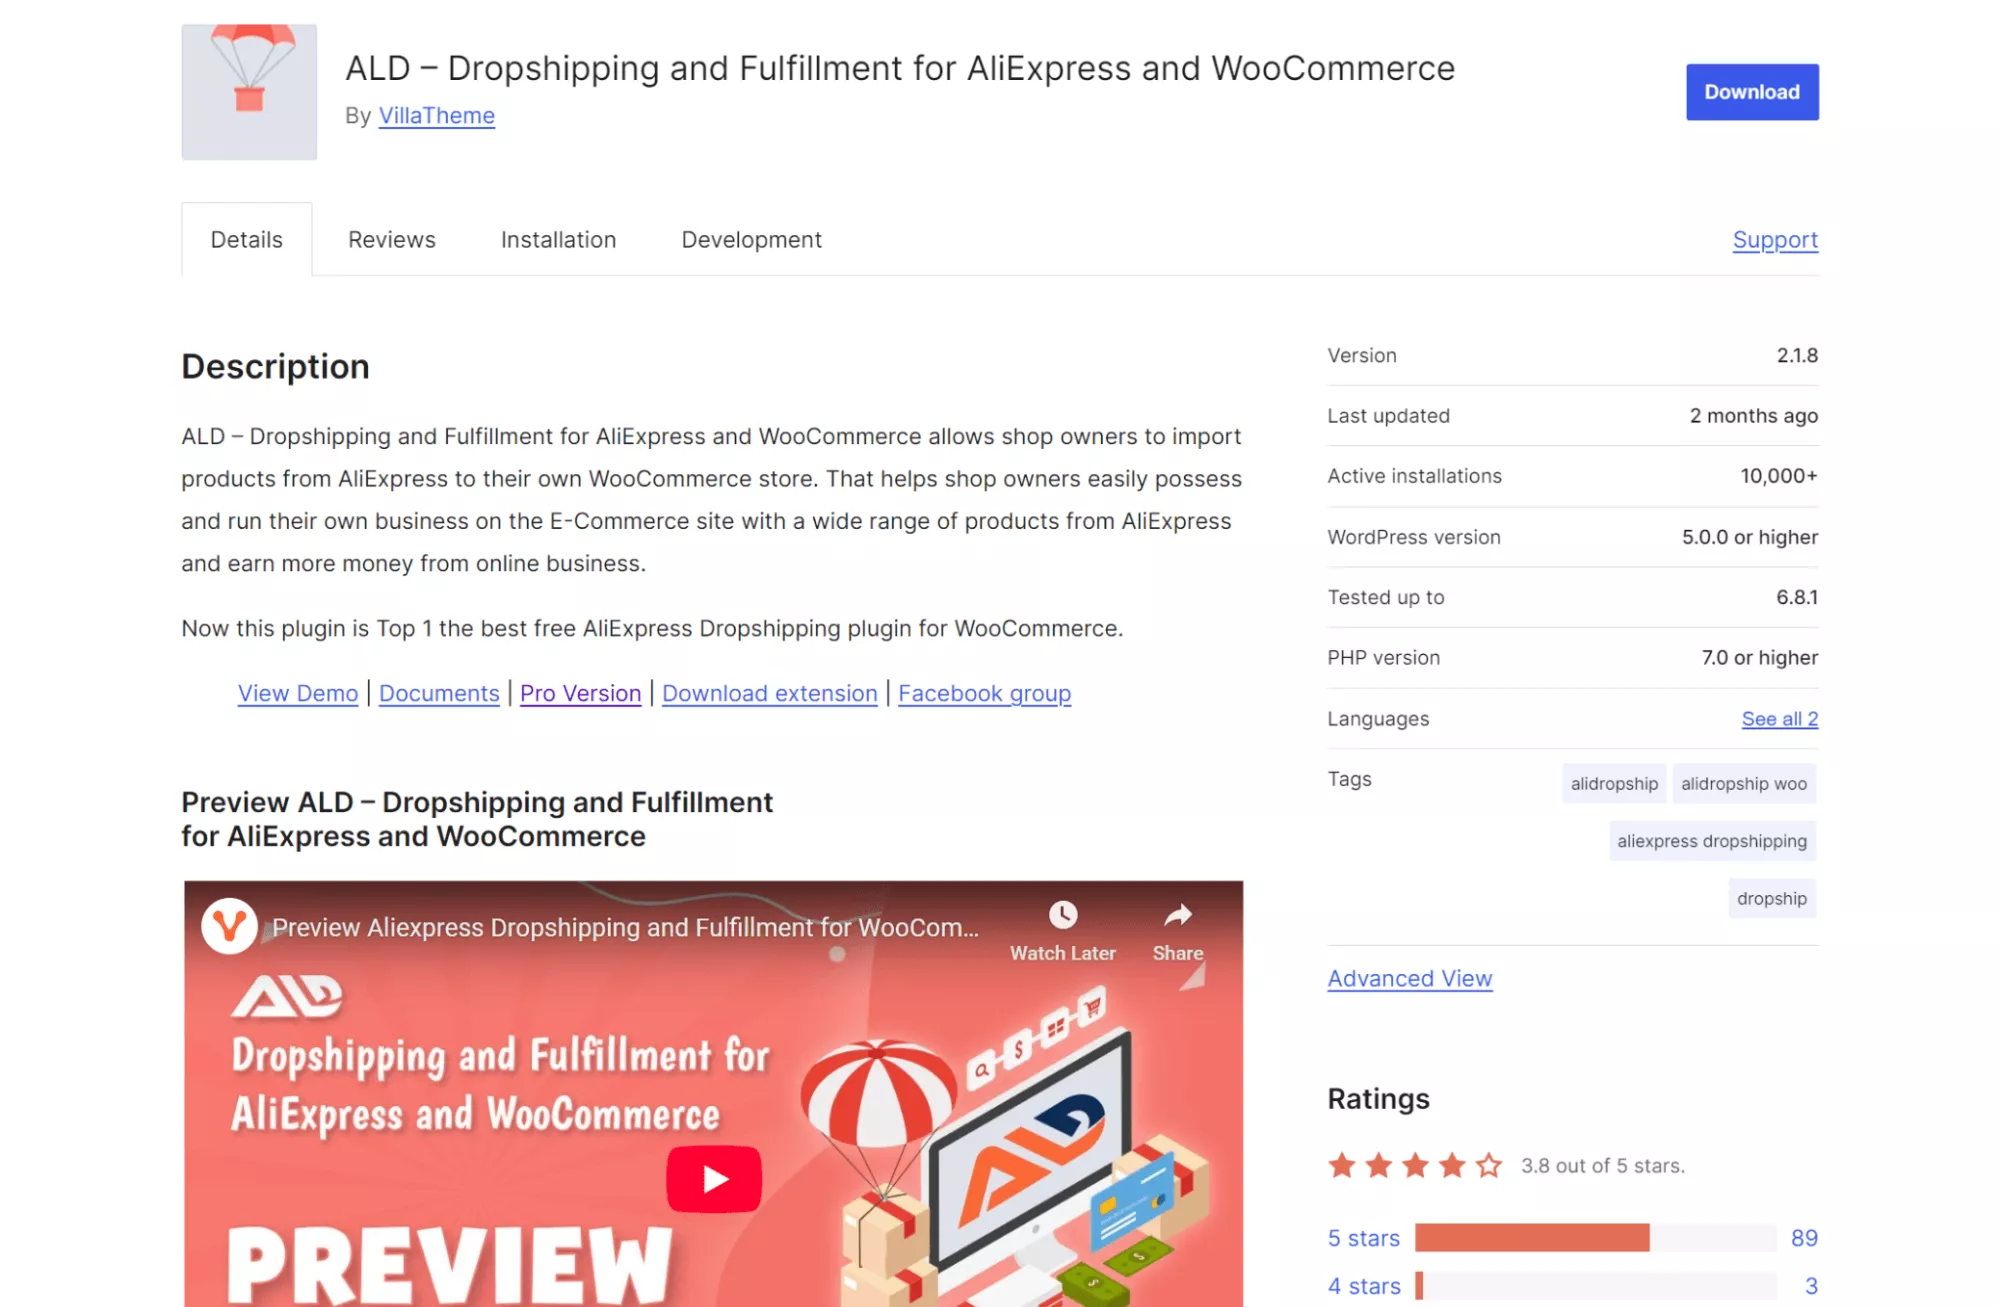
Task: Click the plugin title heading
Action: click(x=900, y=68)
